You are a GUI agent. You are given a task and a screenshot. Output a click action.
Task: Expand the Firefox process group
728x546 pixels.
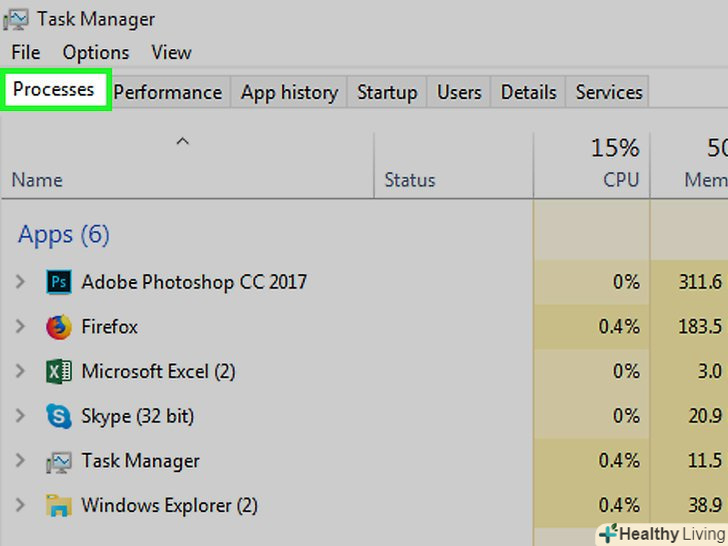pos(20,327)
